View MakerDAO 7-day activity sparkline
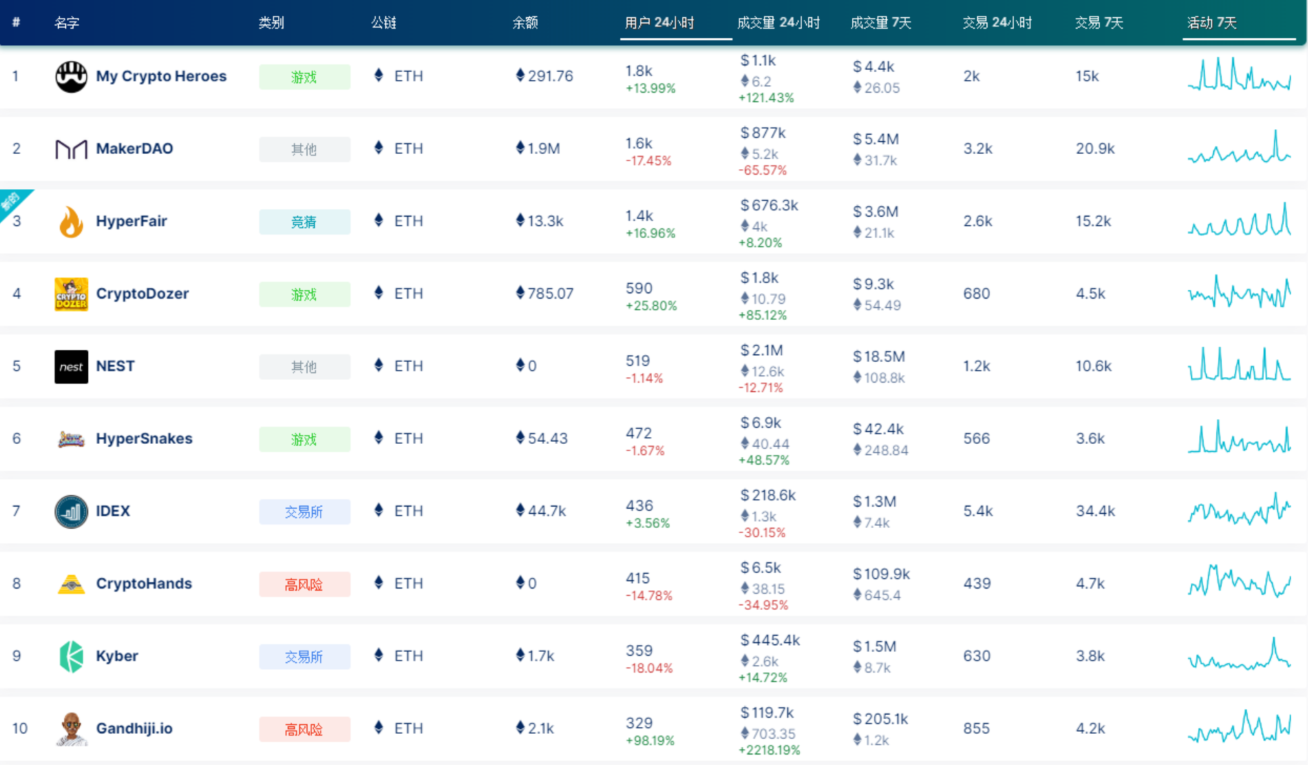The width and height of the screenshot is (1308, 765). pyautogui.click(x=1239, y=147)
